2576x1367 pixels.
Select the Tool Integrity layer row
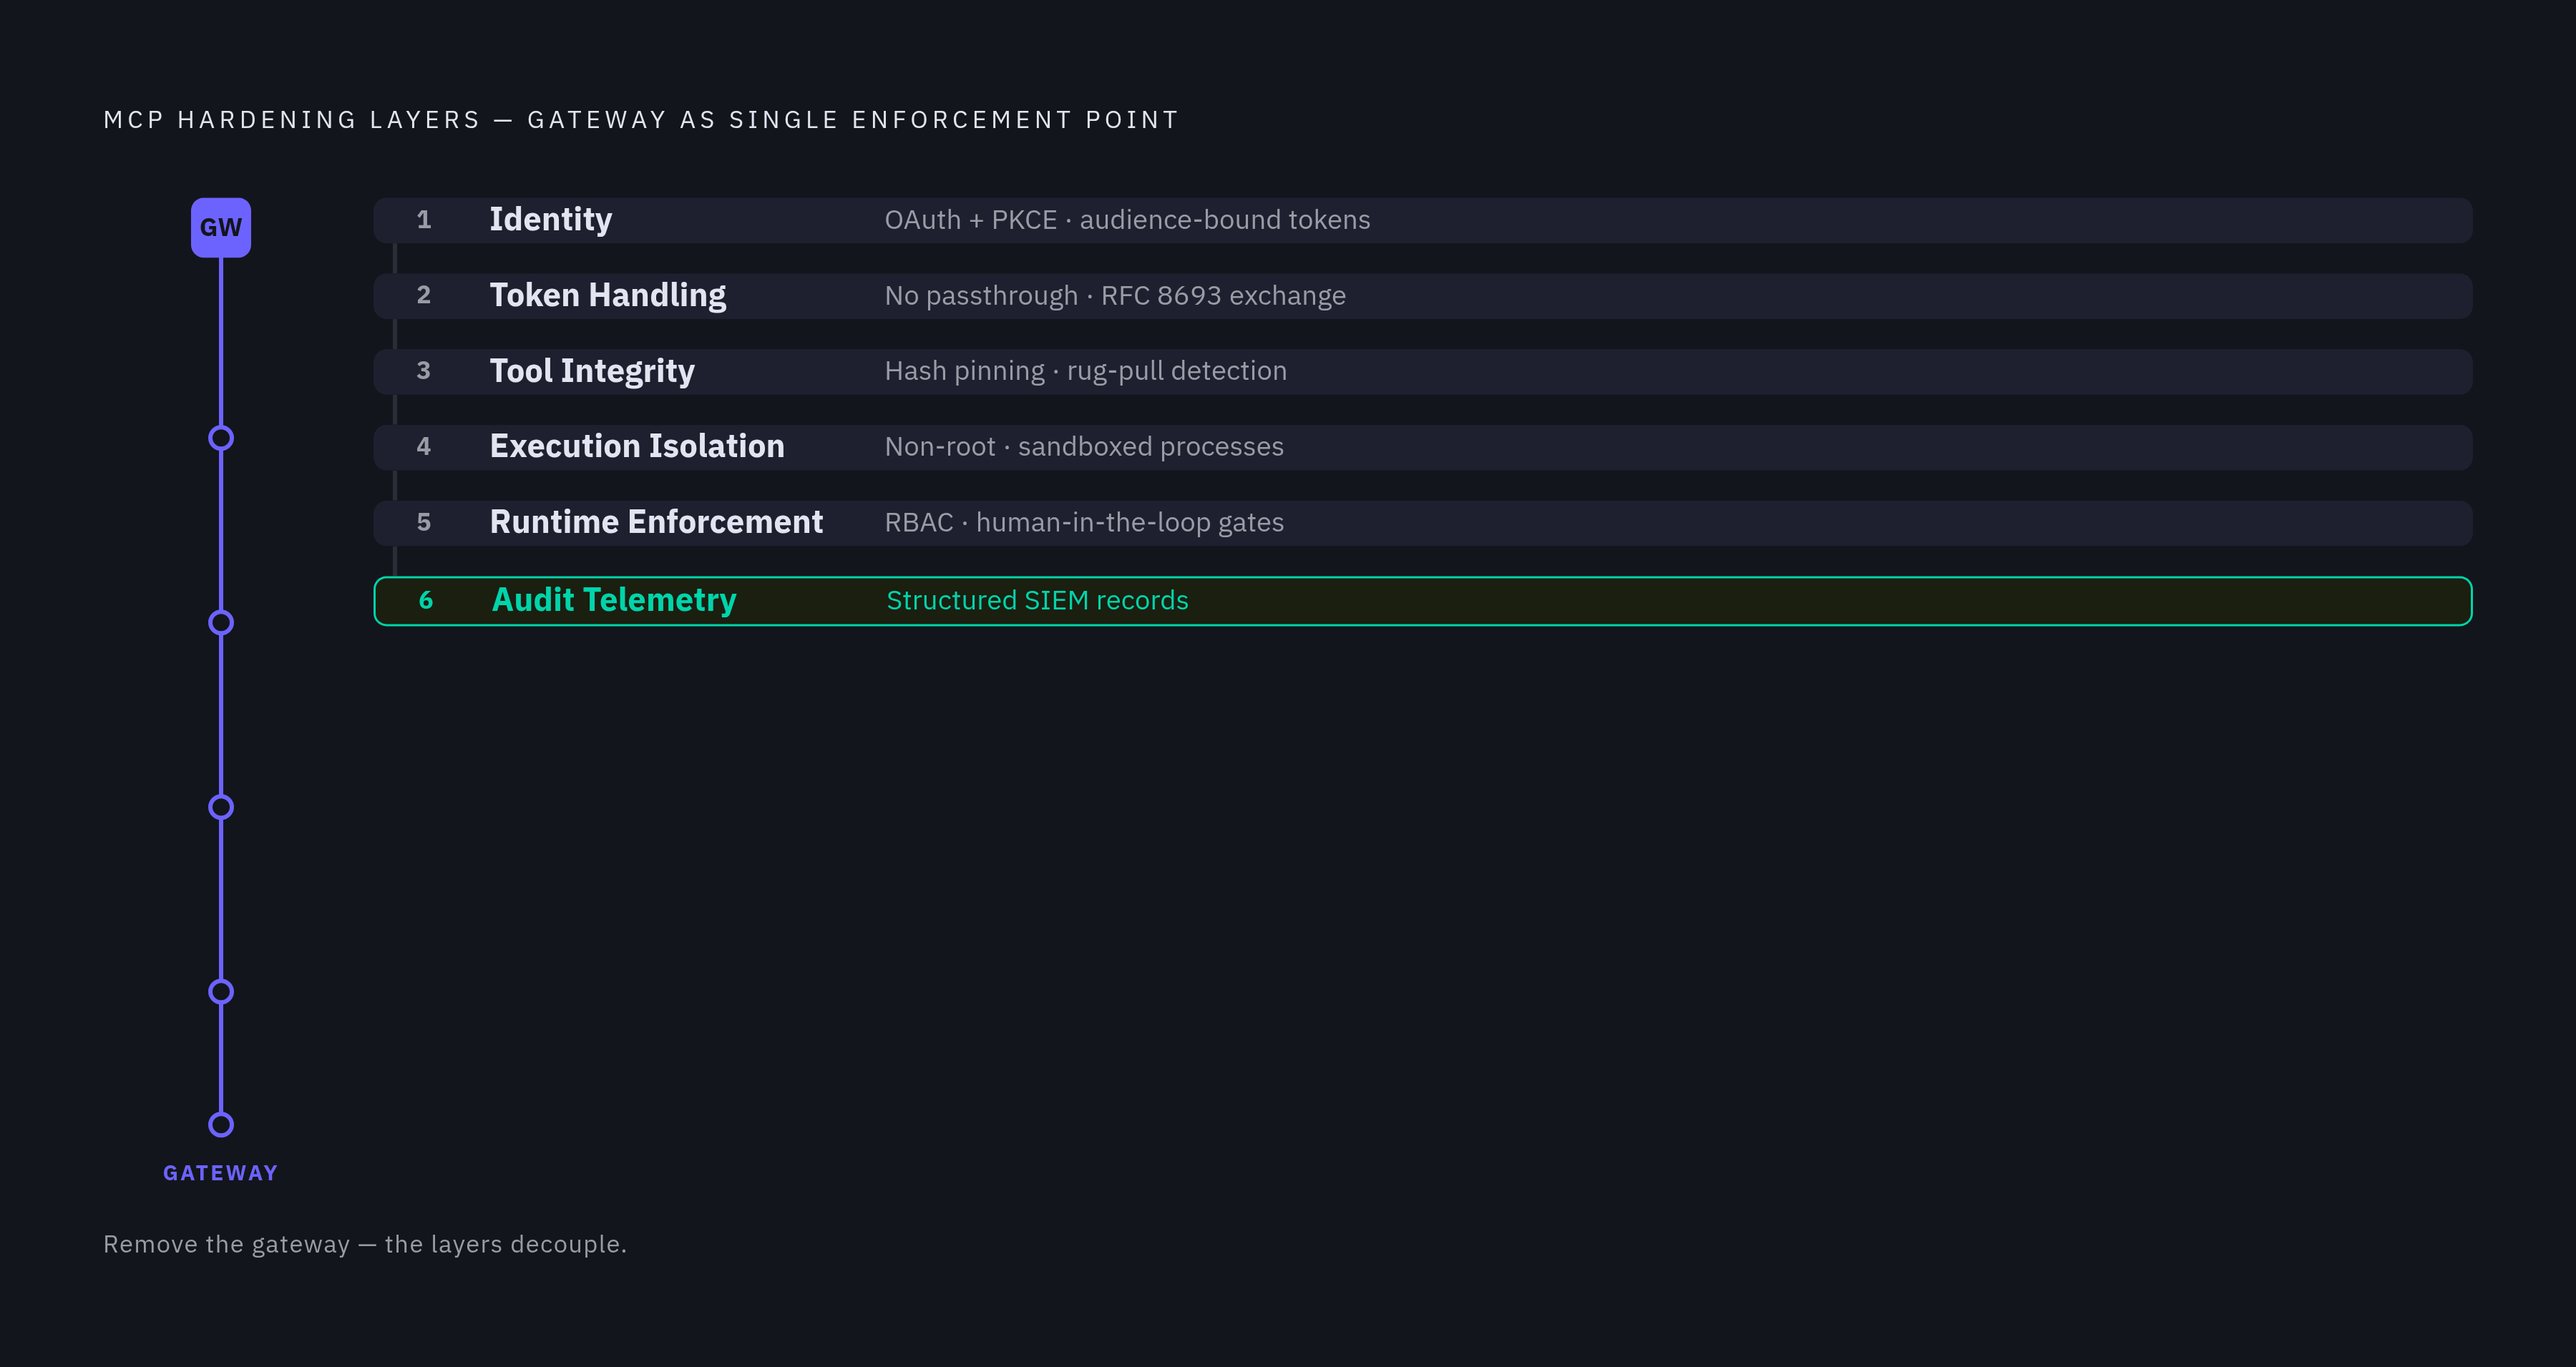[x=1422, y=371]
